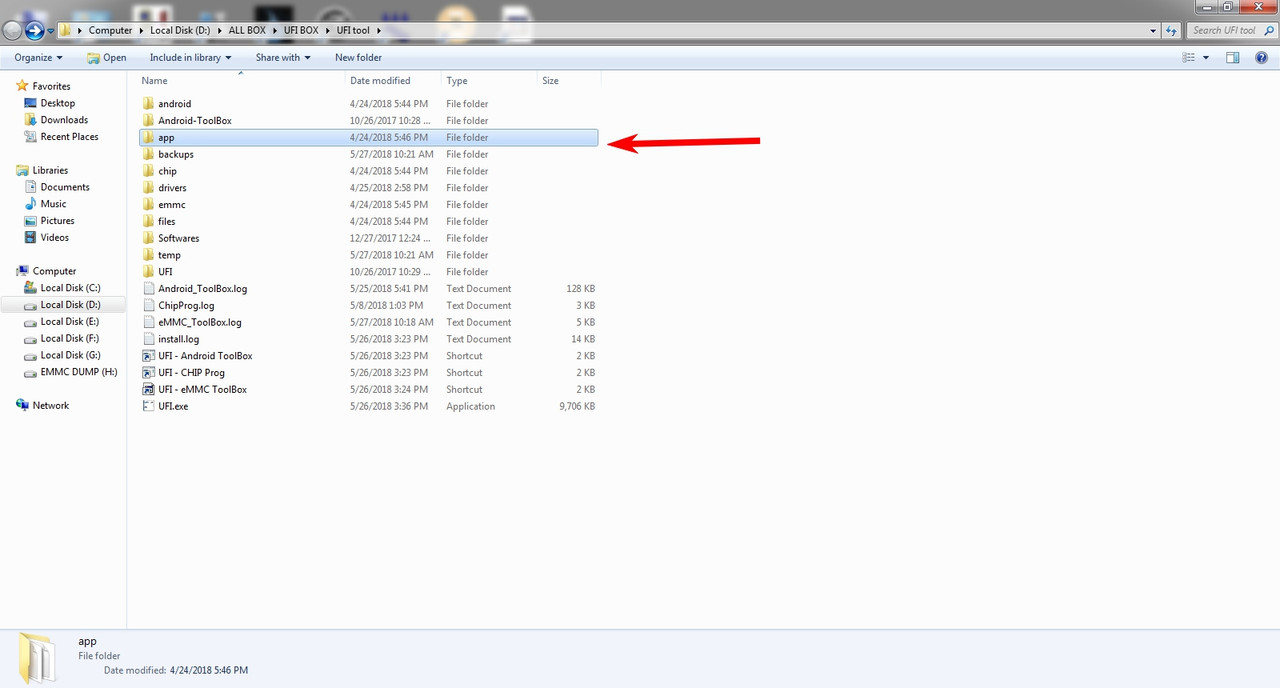The height and width of the screenshot is (688, 1280).
Task: Open the Include in library menu
Action: pyautogui.click(x=190, y=58)
